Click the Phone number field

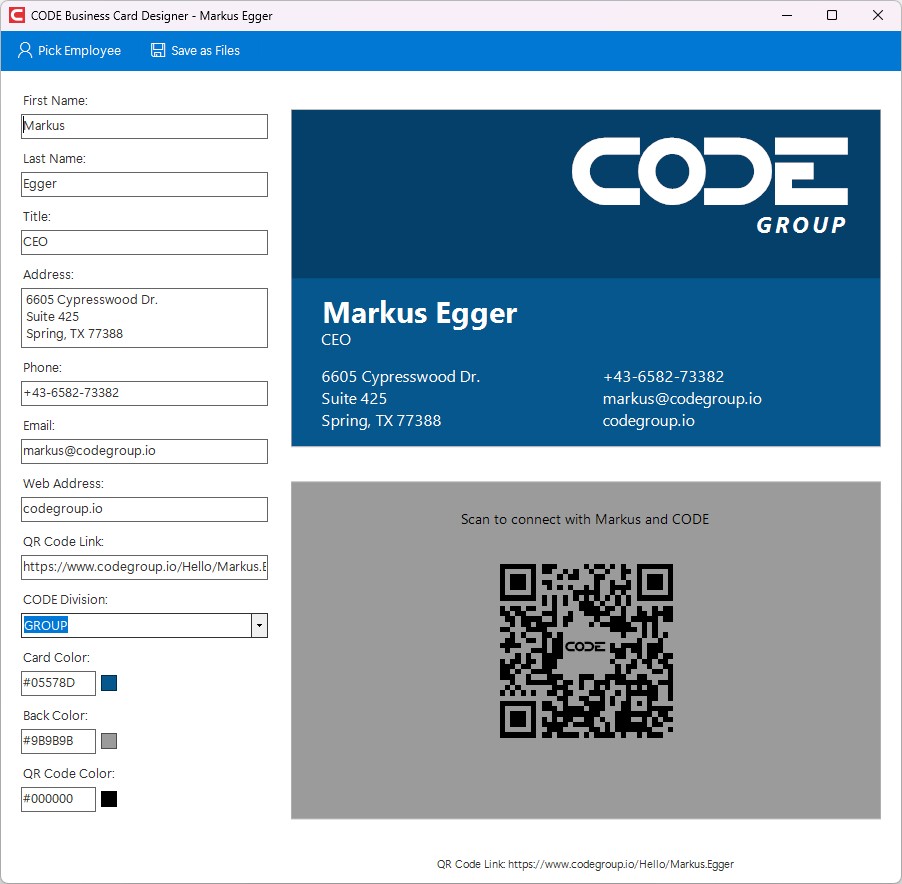point(144,393)
